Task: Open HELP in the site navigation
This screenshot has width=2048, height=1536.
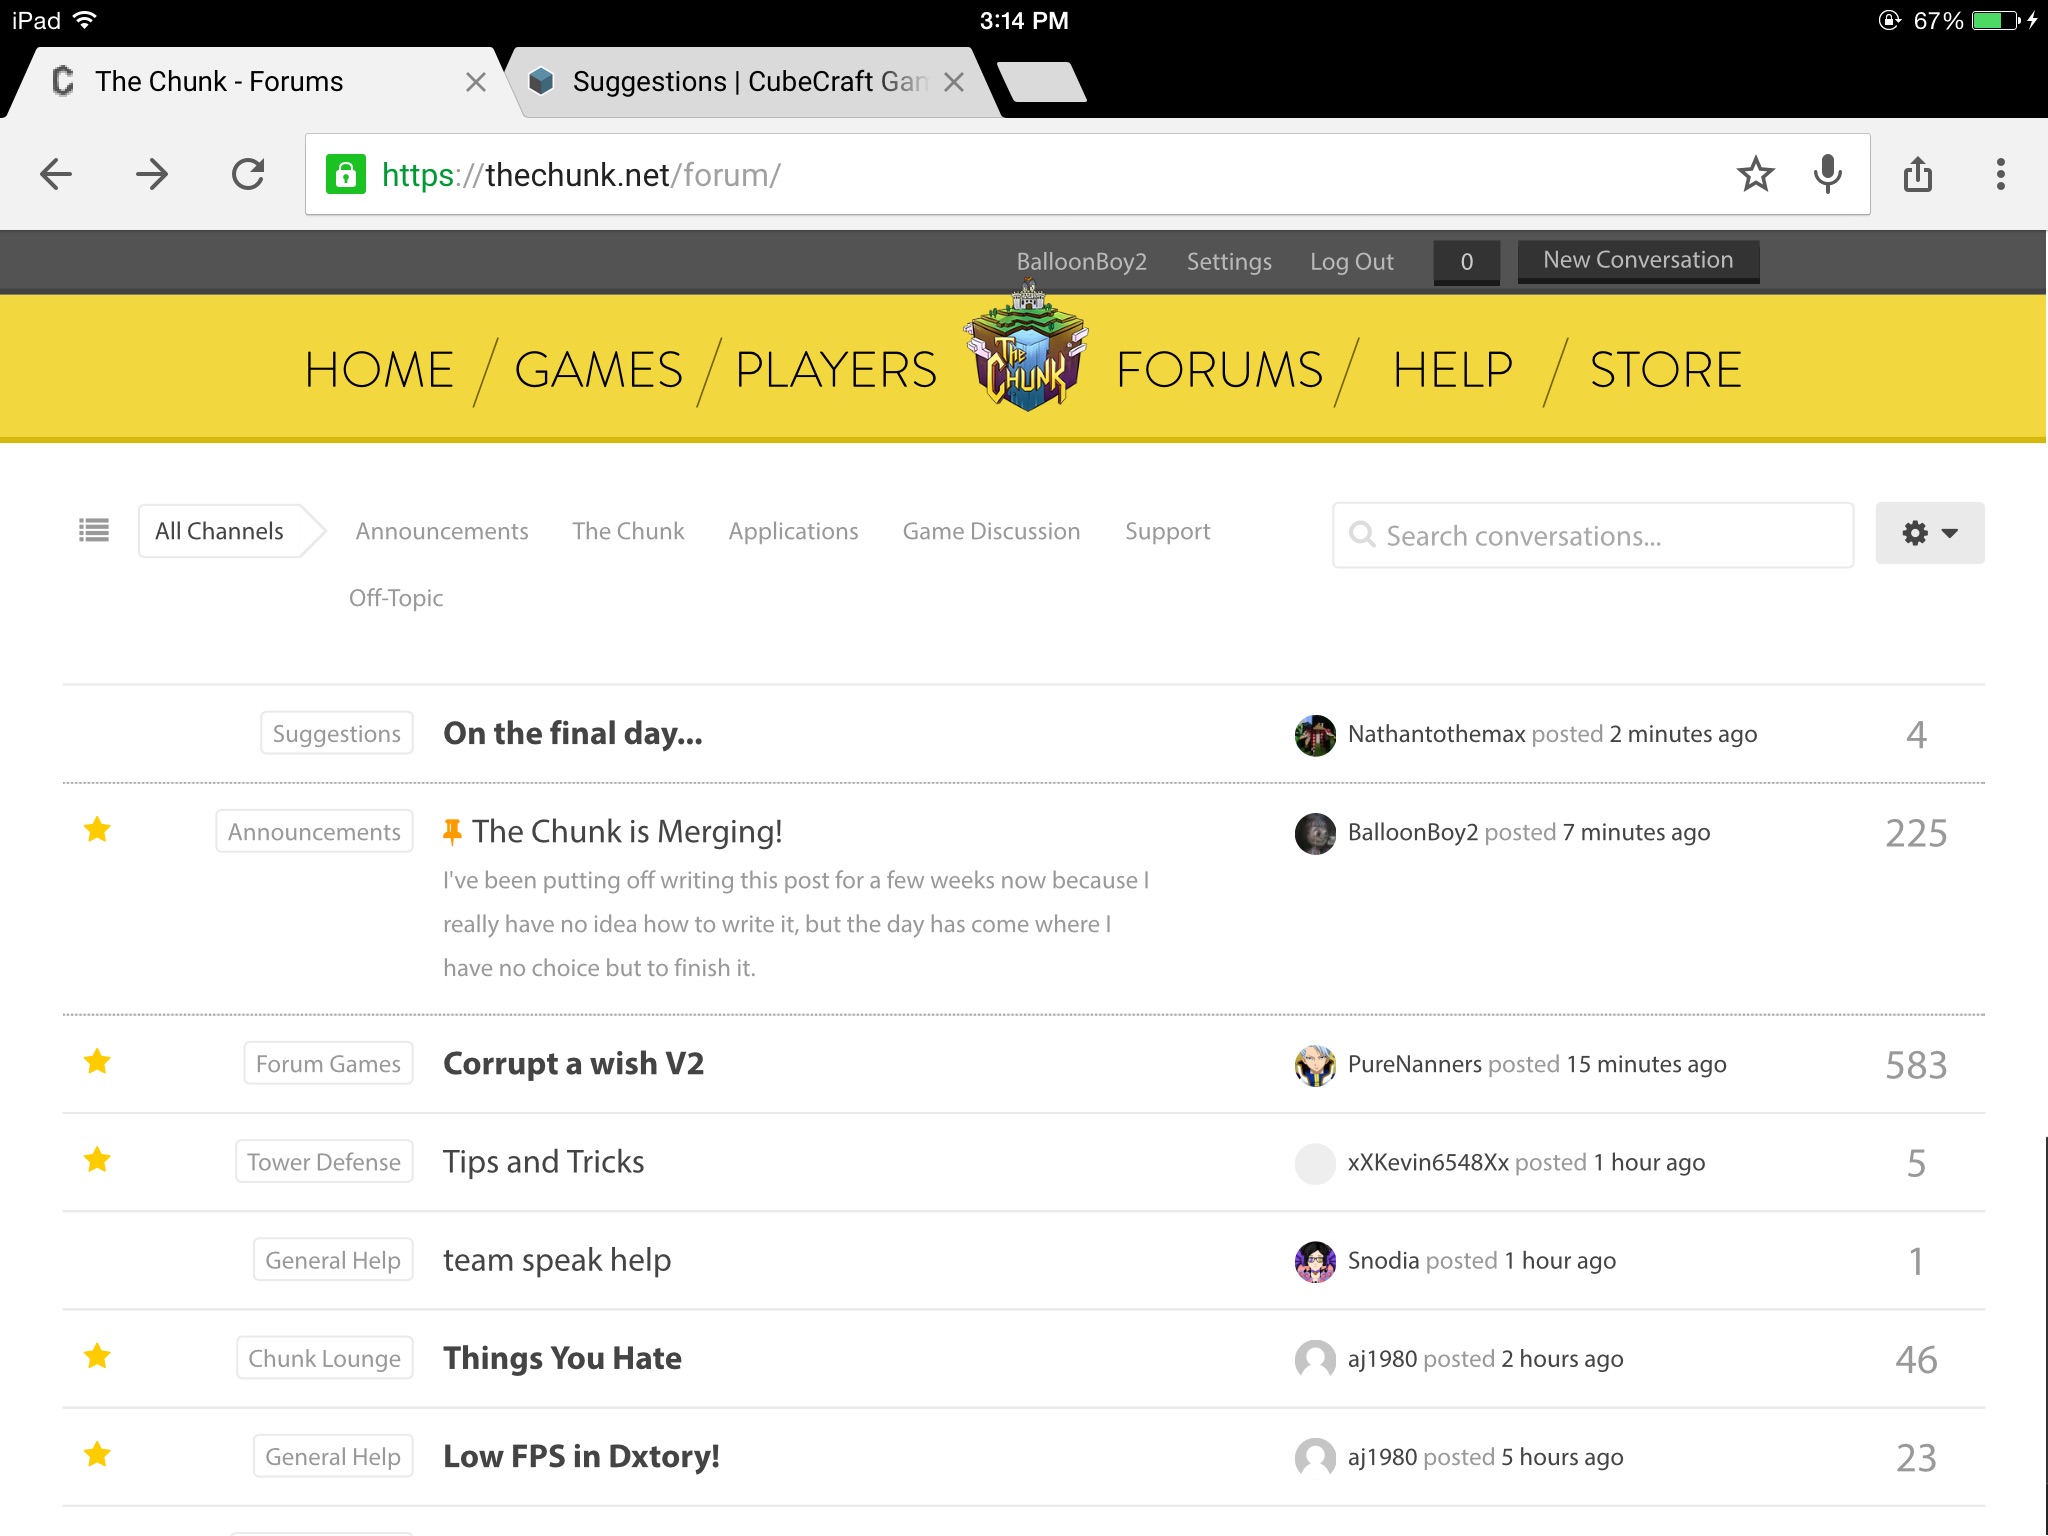Action: [x=1452, y=370]
